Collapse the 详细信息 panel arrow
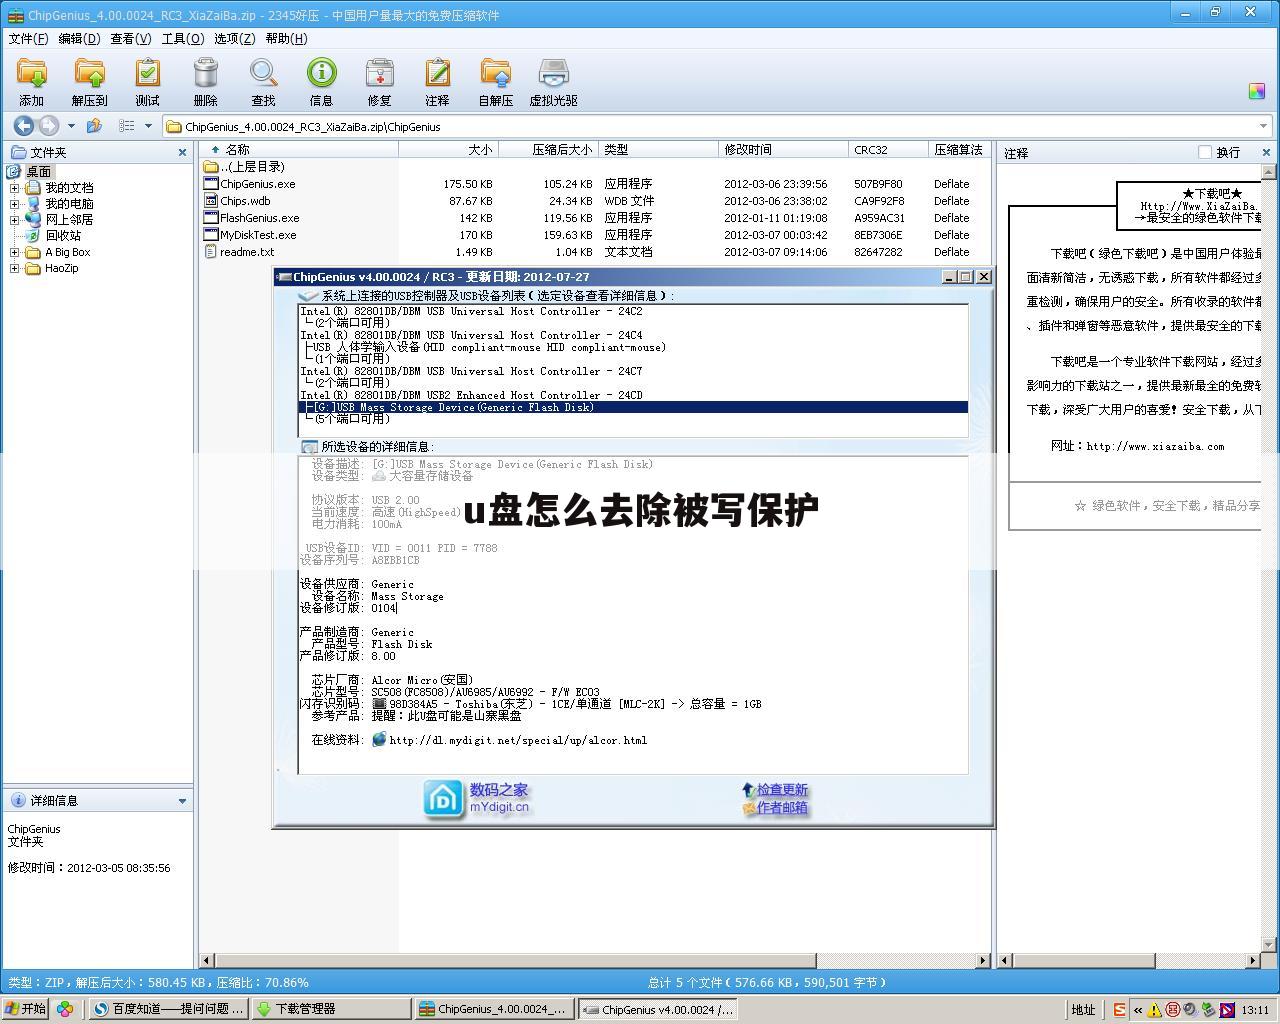1280x1024 pixels. pos(182,800)
